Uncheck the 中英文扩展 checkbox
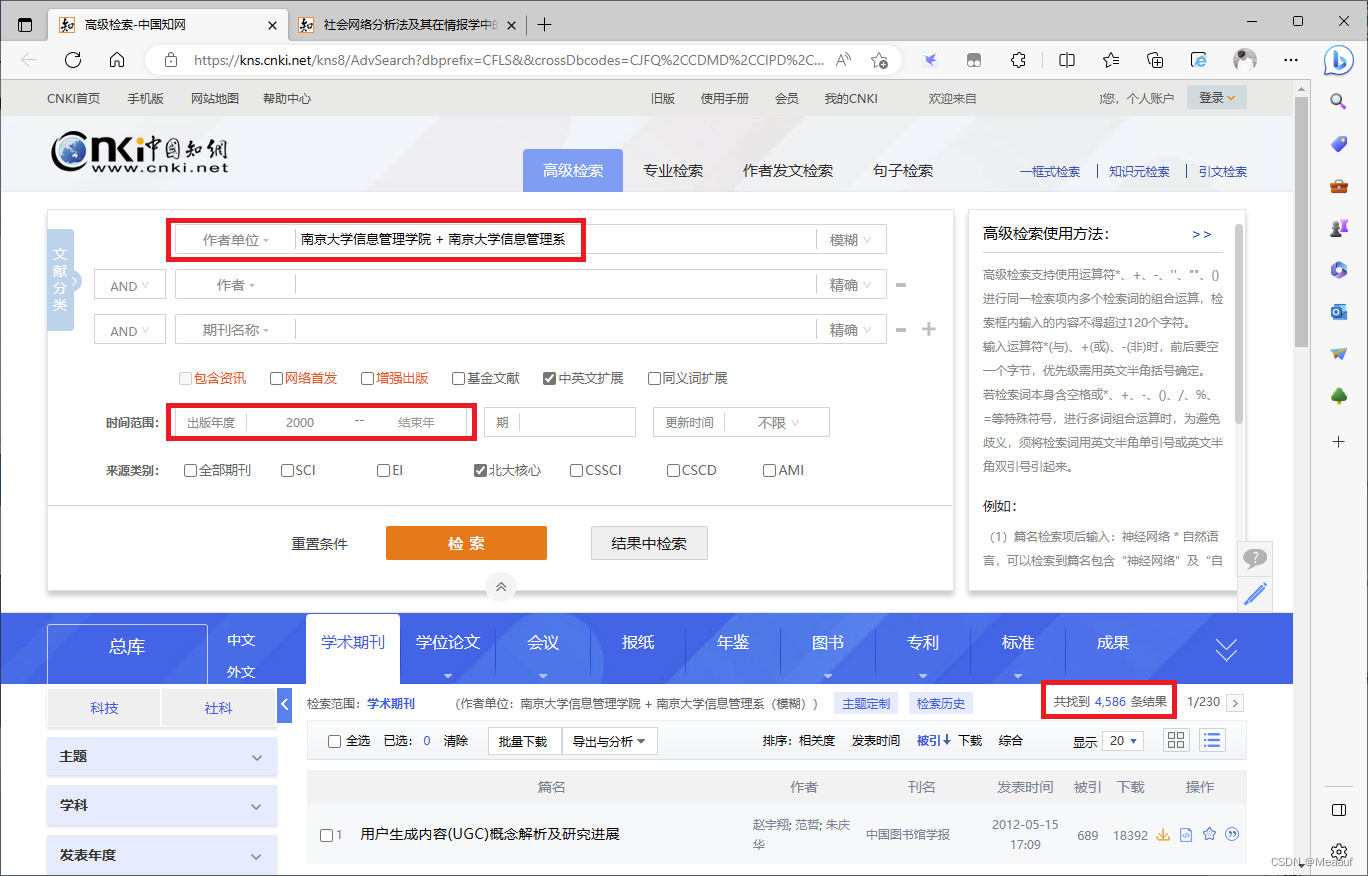Image resolution: width=1368 pixels, height=876 pixels. (x=549, y=378)
